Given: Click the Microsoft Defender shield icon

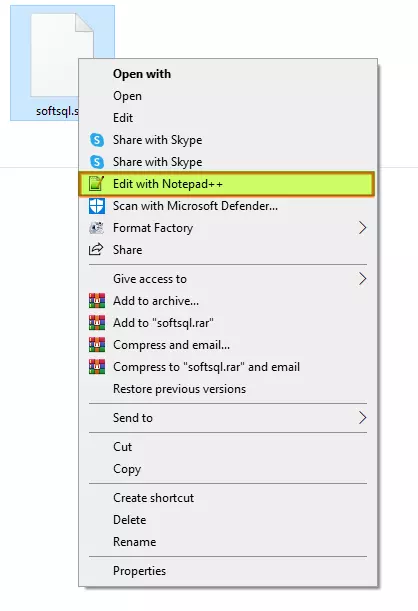Looking at the screenshot, I should pyautogui.click(x=97, y=206).
